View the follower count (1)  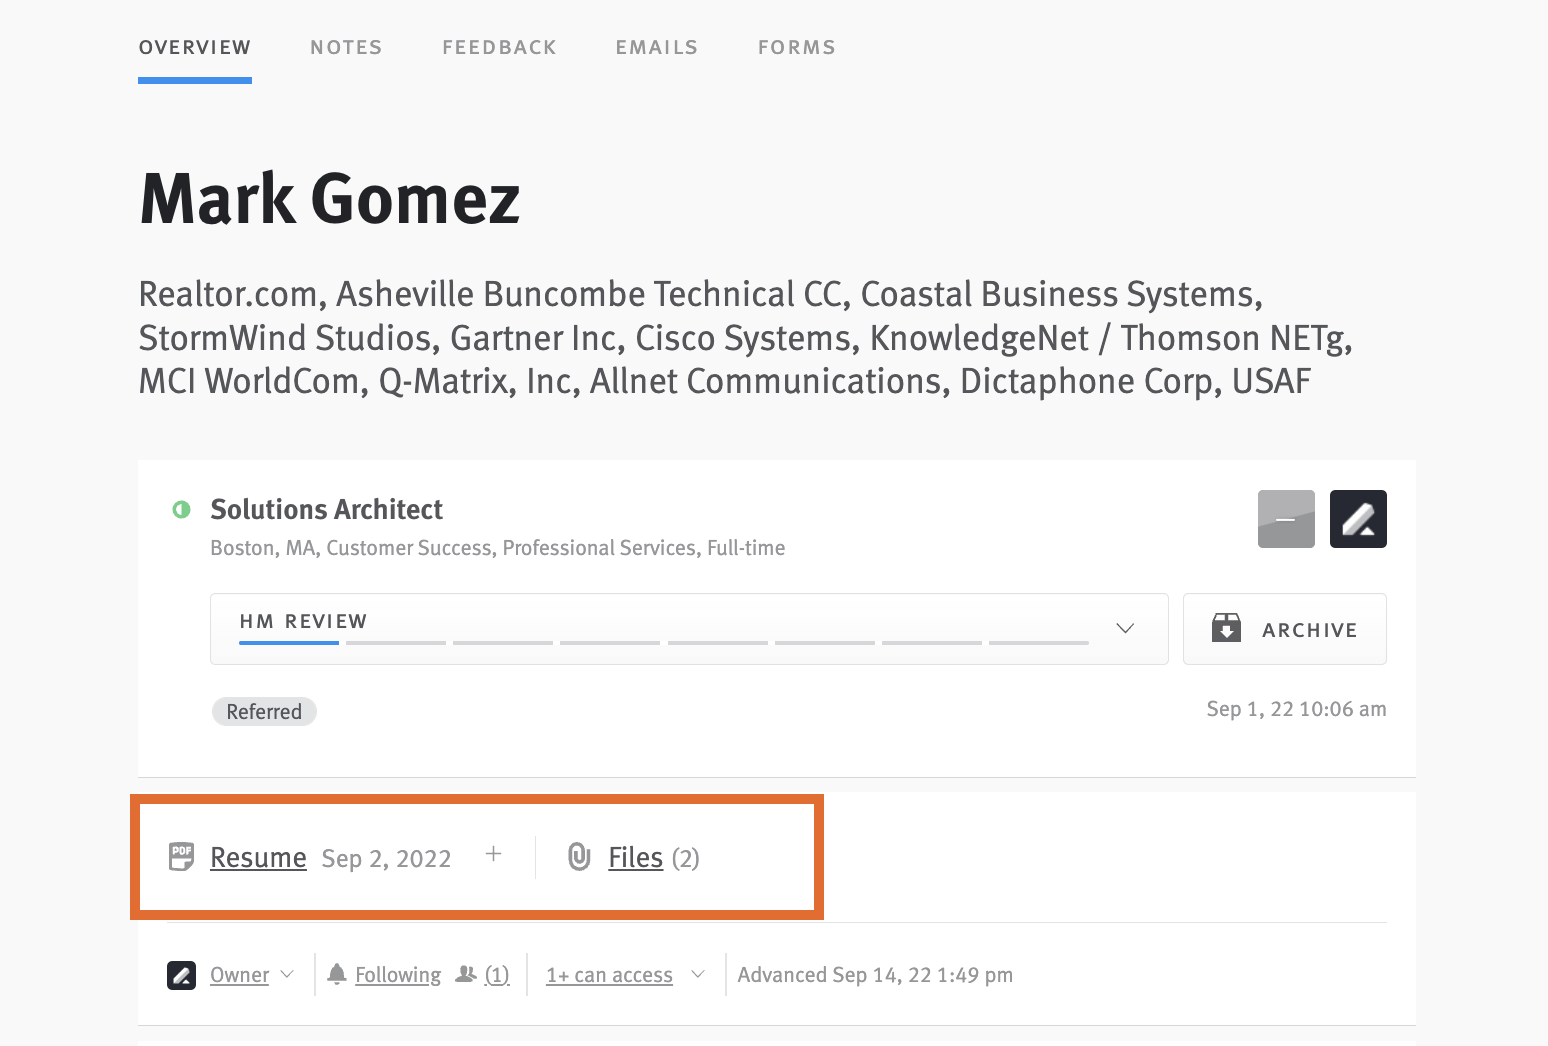coord(497,975)
